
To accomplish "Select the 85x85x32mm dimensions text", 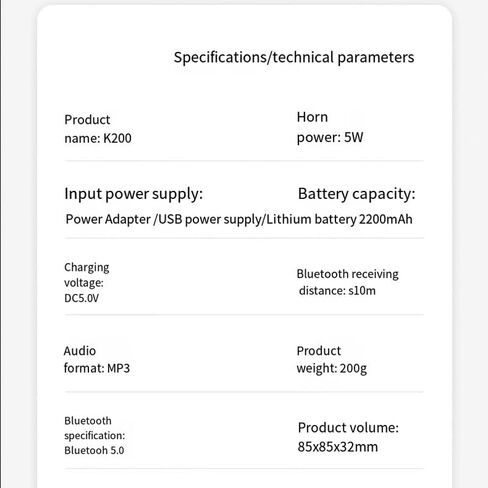I will [x=338, y=447].
